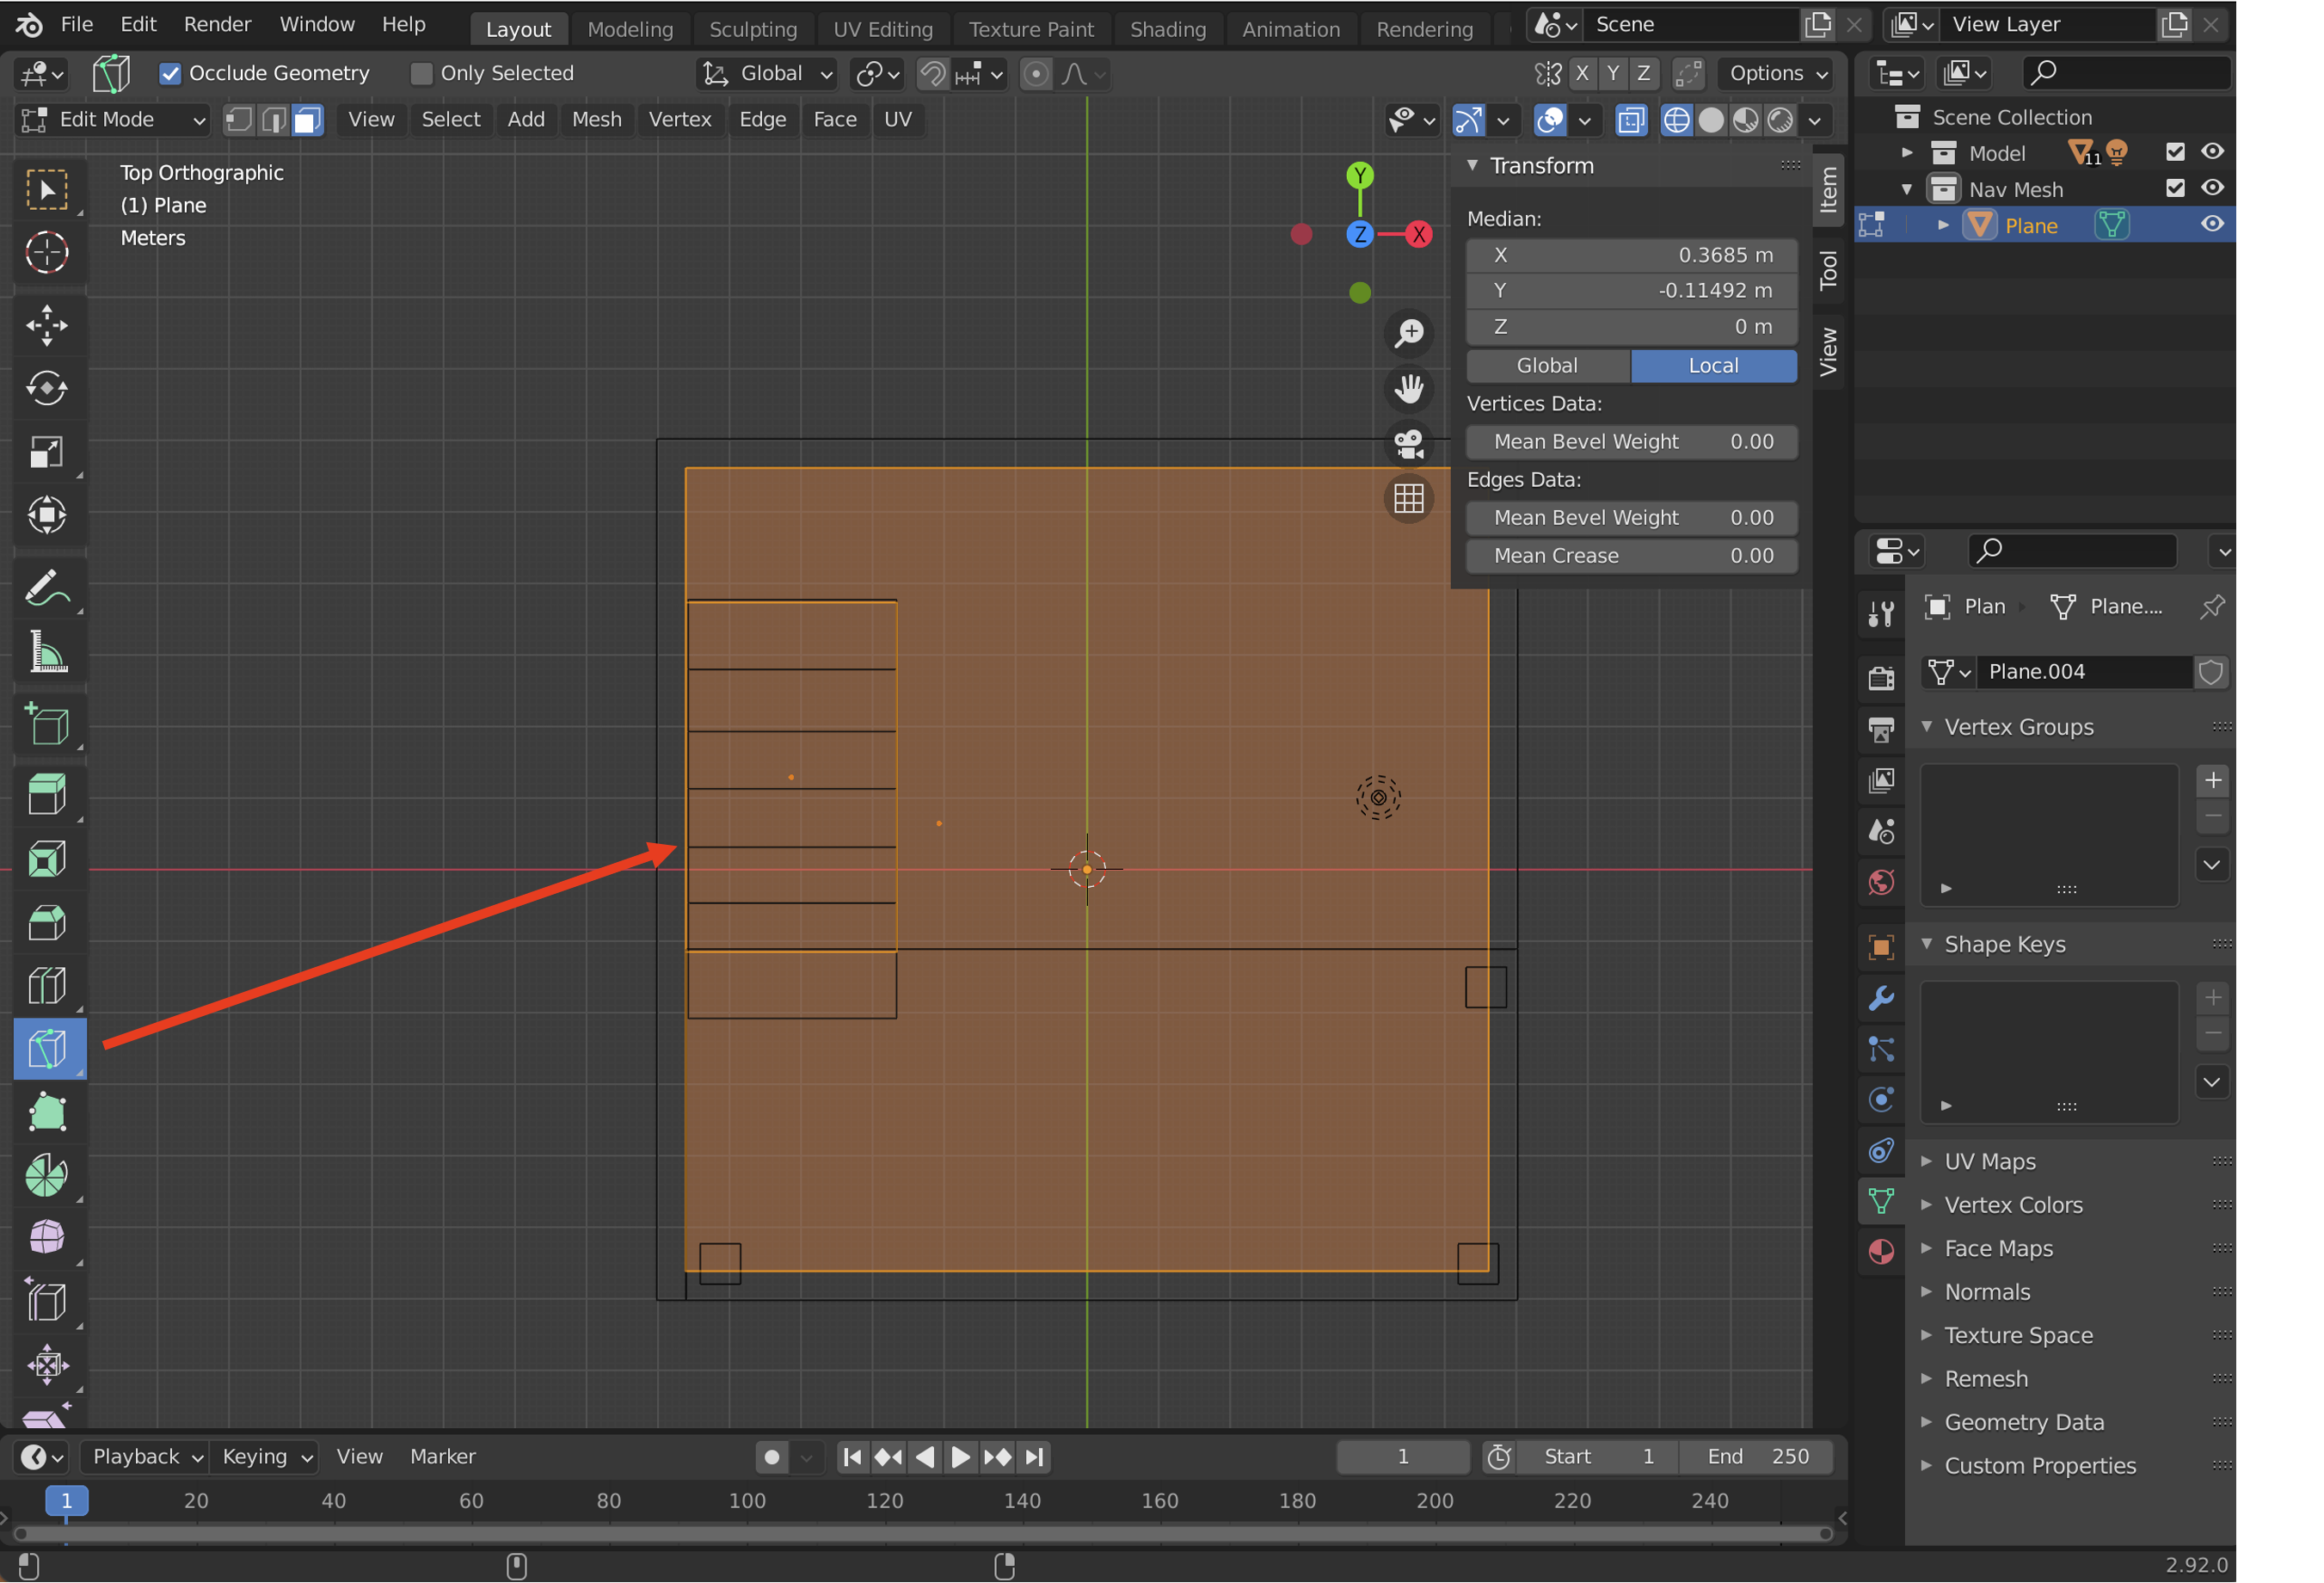The width and height of the screenshot is (2324, 1583).
Task: Open Object Data properties green triangle tab
Action: 1881,1201
